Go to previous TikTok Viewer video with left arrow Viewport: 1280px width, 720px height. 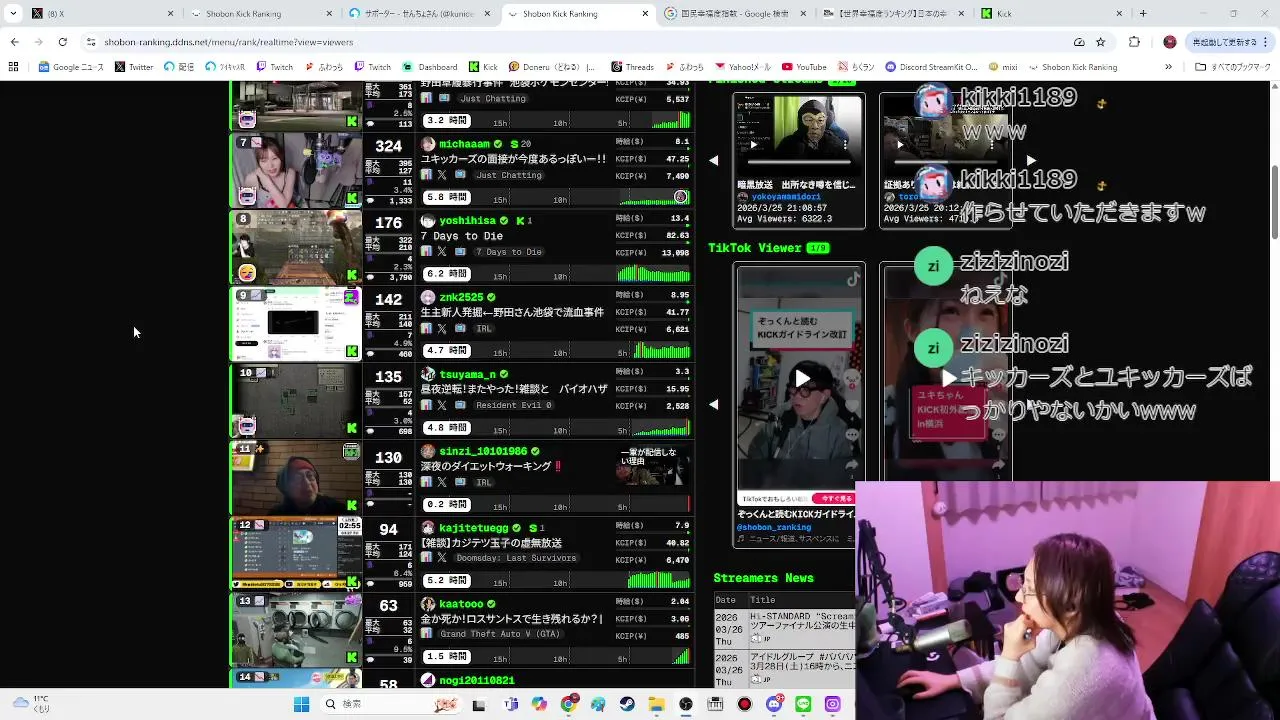pos(713,405)
